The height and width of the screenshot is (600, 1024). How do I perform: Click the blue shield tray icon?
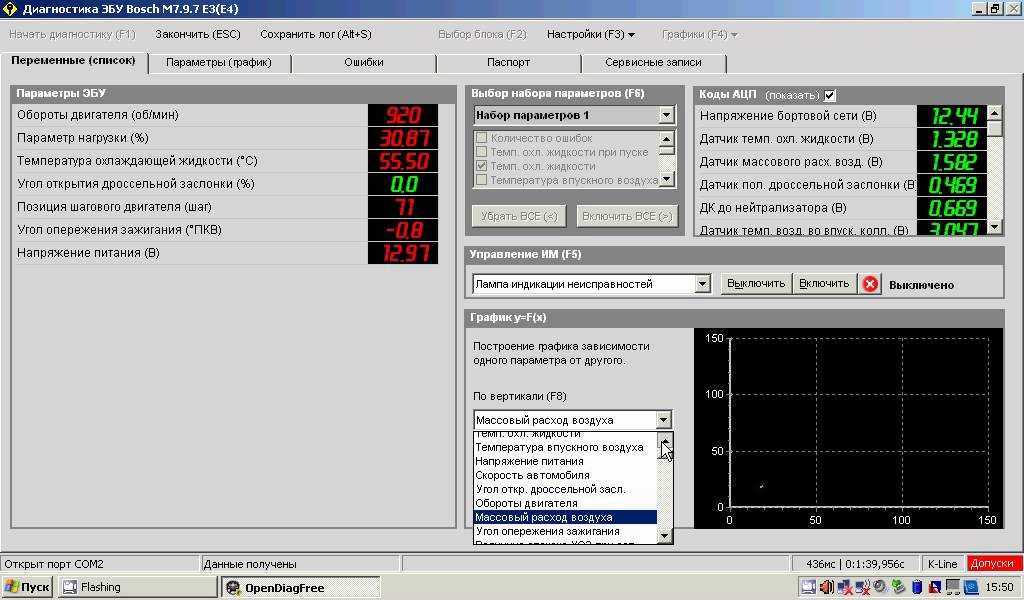point(918,587)
